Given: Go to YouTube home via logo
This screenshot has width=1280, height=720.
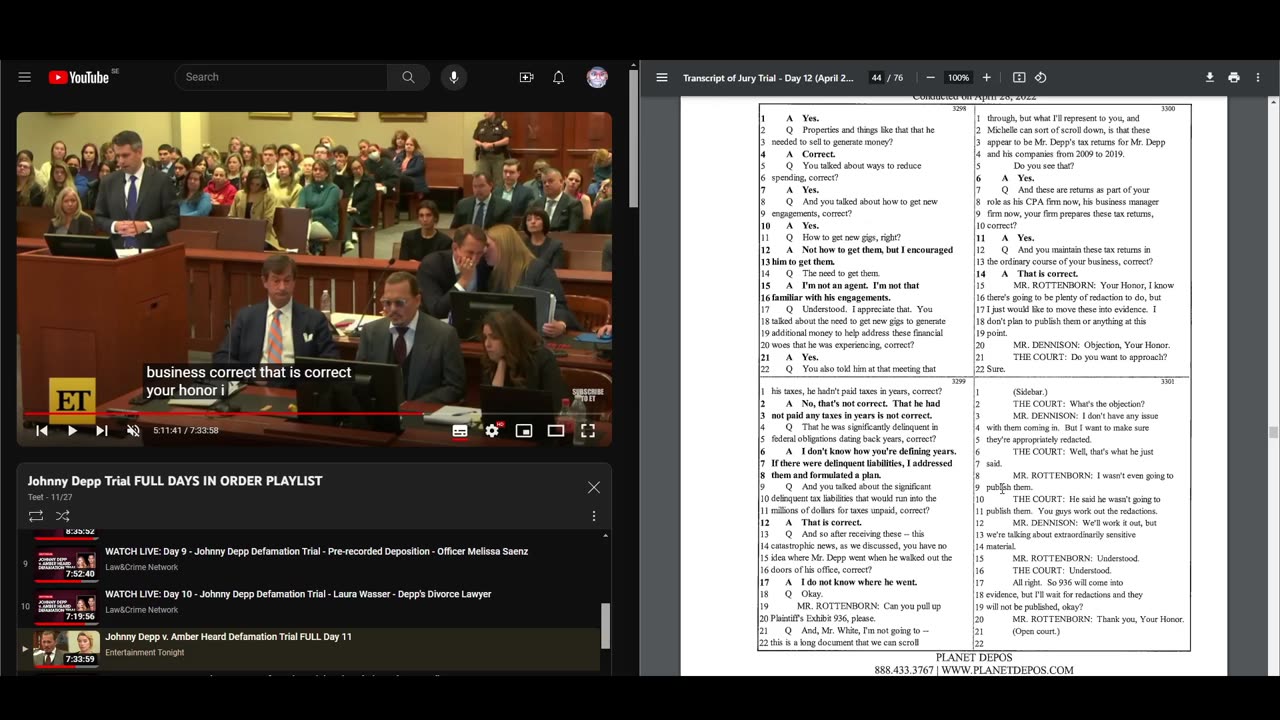Looking at the screenshot, I should [x=79, y=77].
